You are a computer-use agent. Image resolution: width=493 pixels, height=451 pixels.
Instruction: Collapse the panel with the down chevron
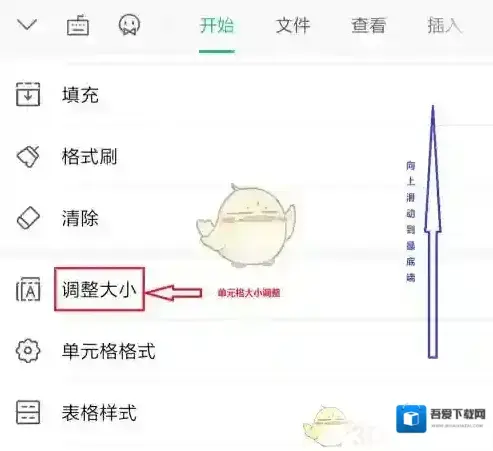coord(27,25)
